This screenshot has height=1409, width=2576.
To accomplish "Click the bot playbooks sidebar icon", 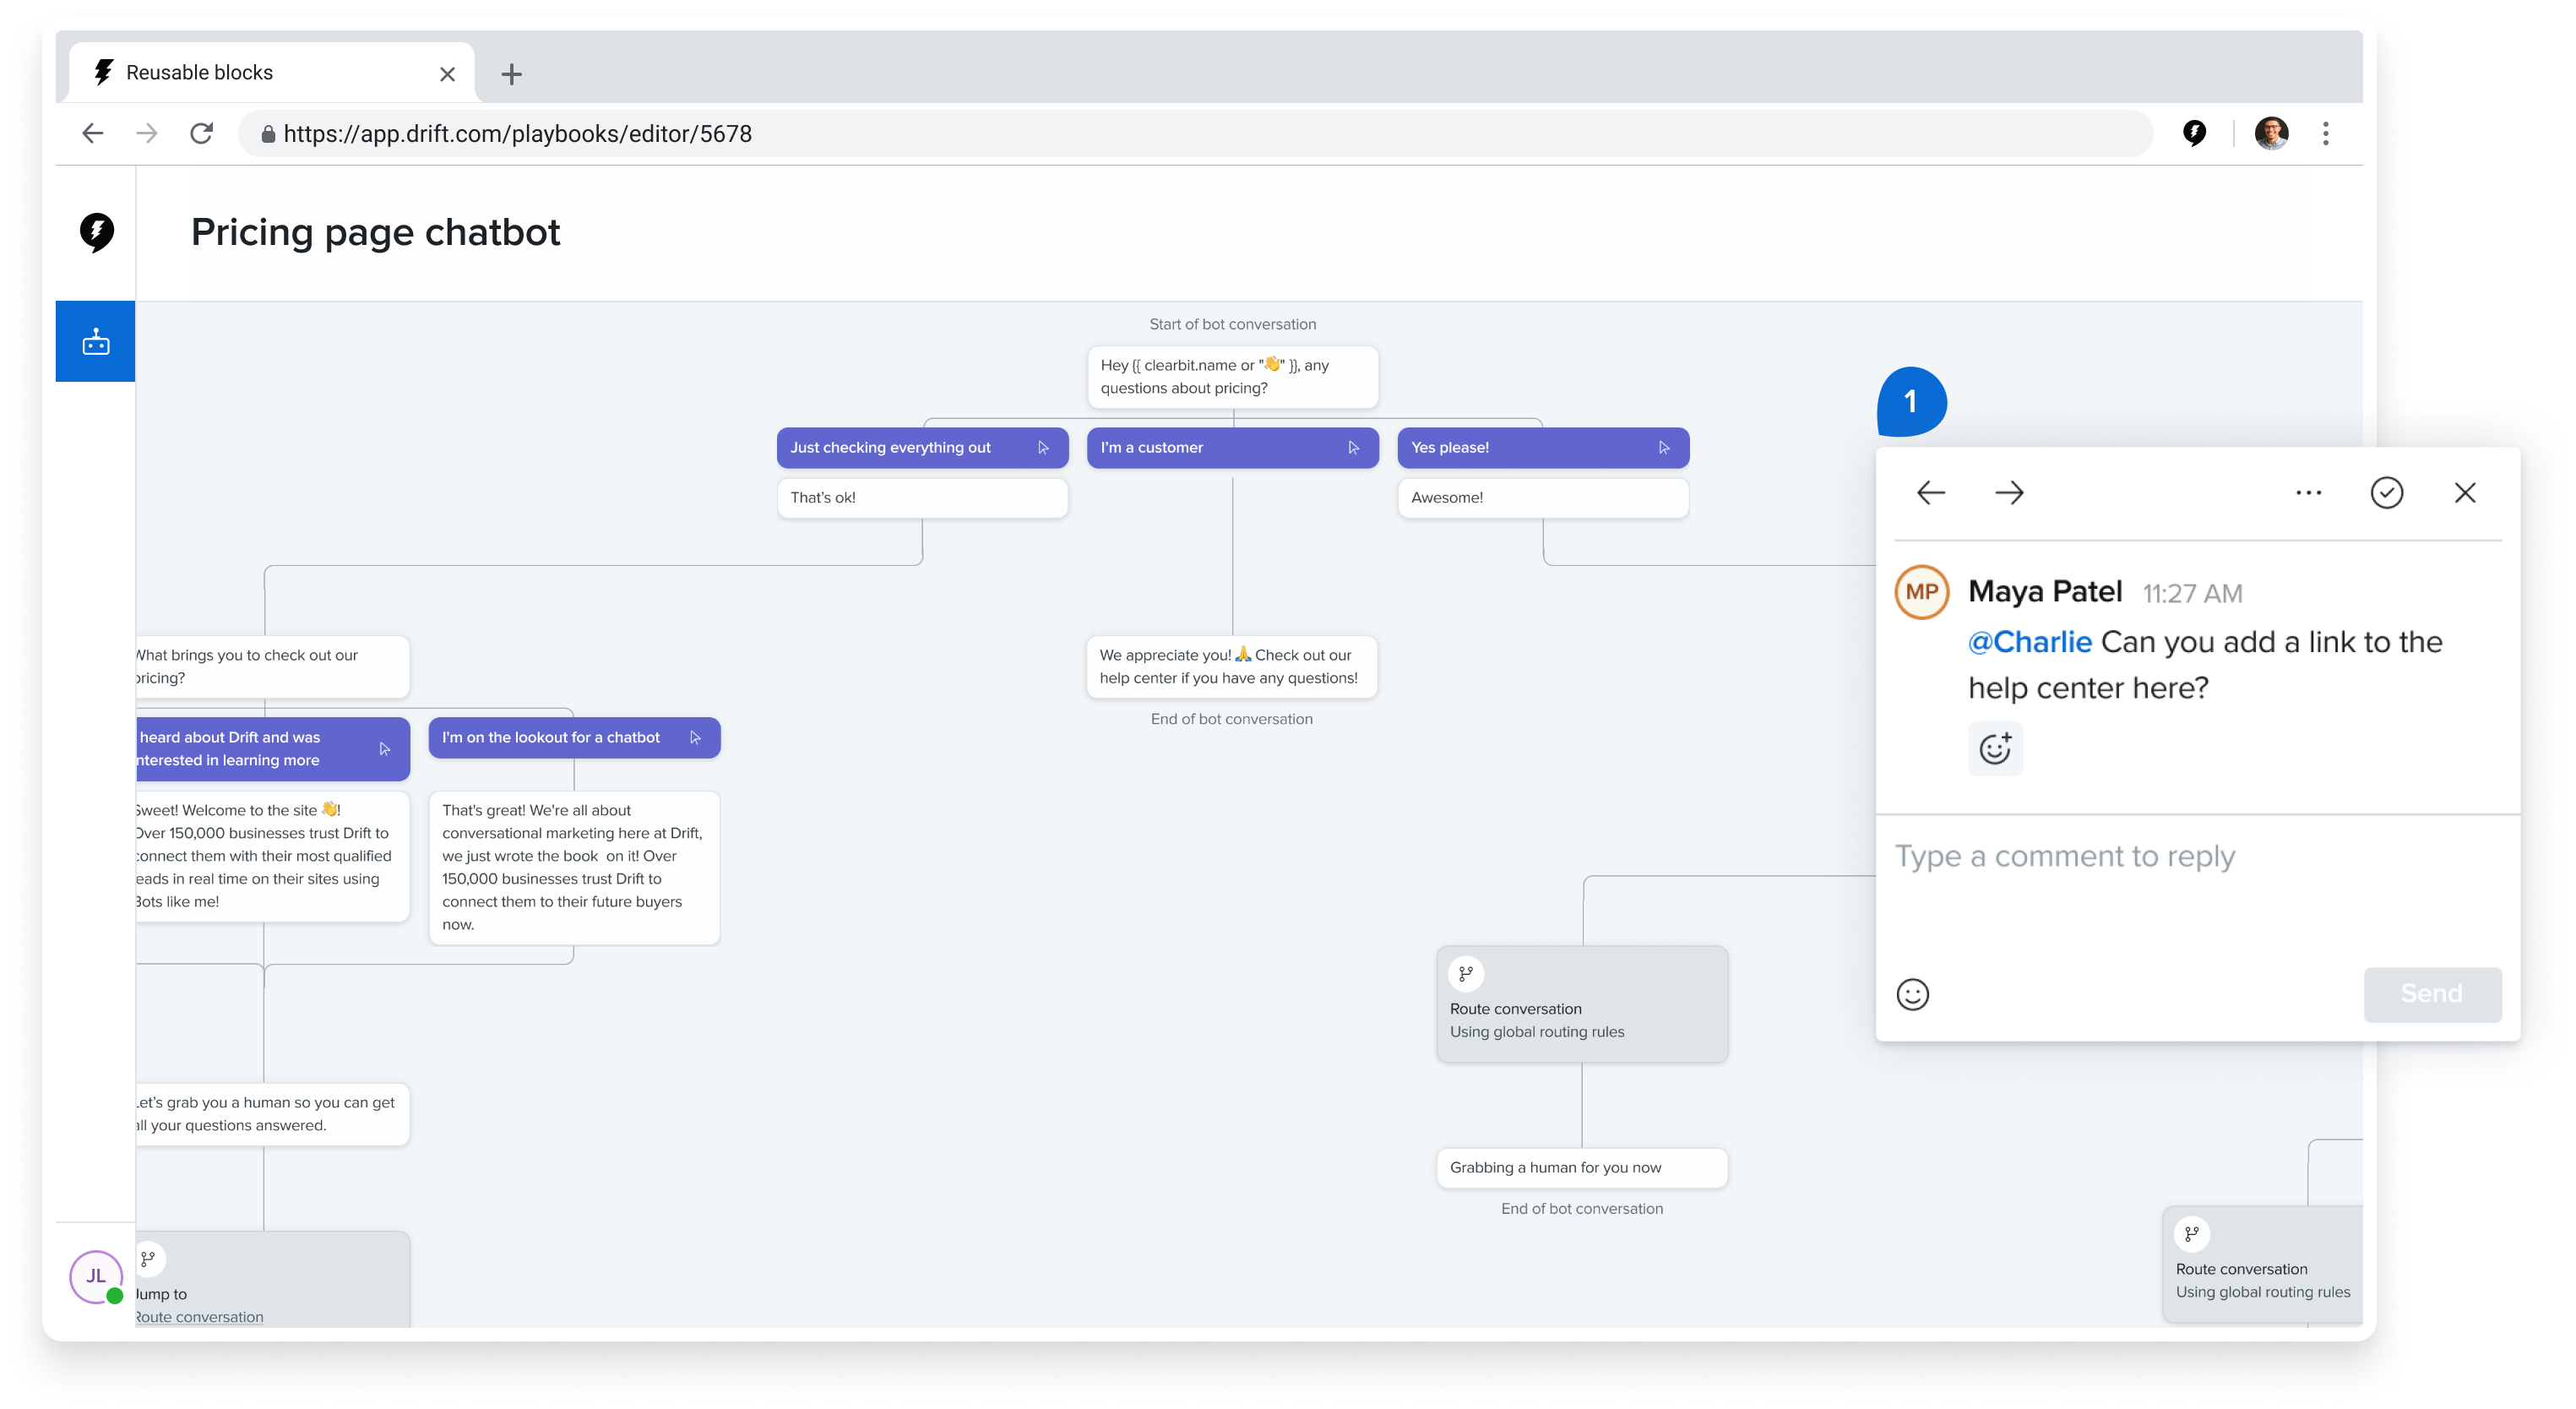I will [95, 342].
